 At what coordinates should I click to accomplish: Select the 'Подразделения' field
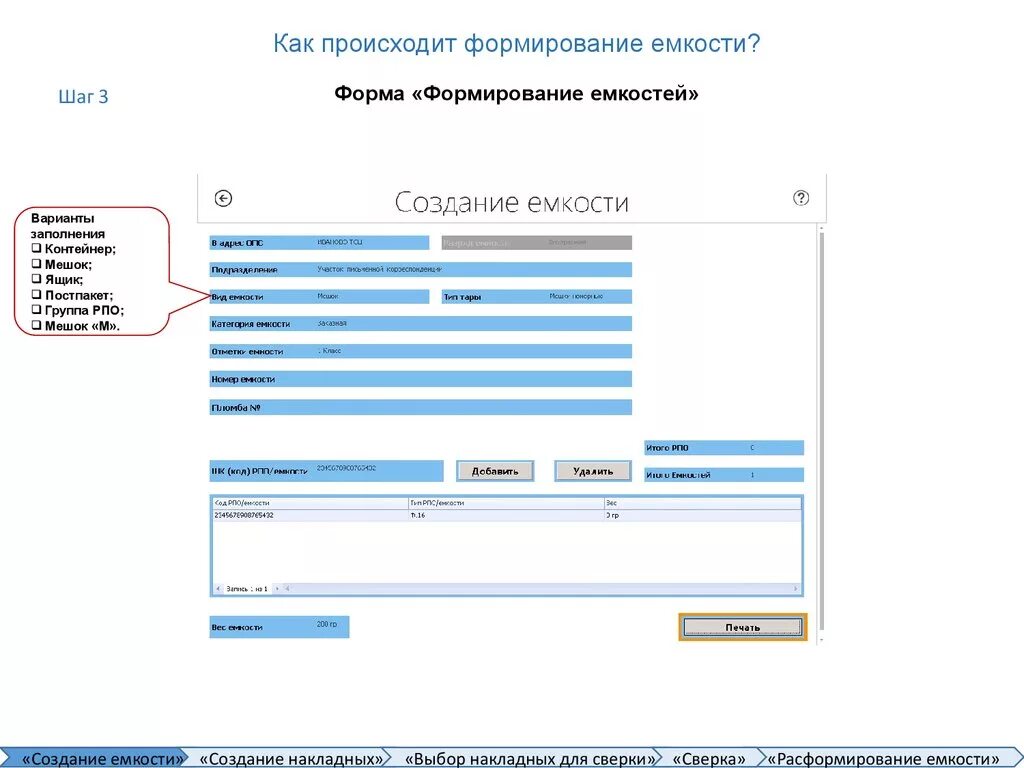(x=421, y=270)
